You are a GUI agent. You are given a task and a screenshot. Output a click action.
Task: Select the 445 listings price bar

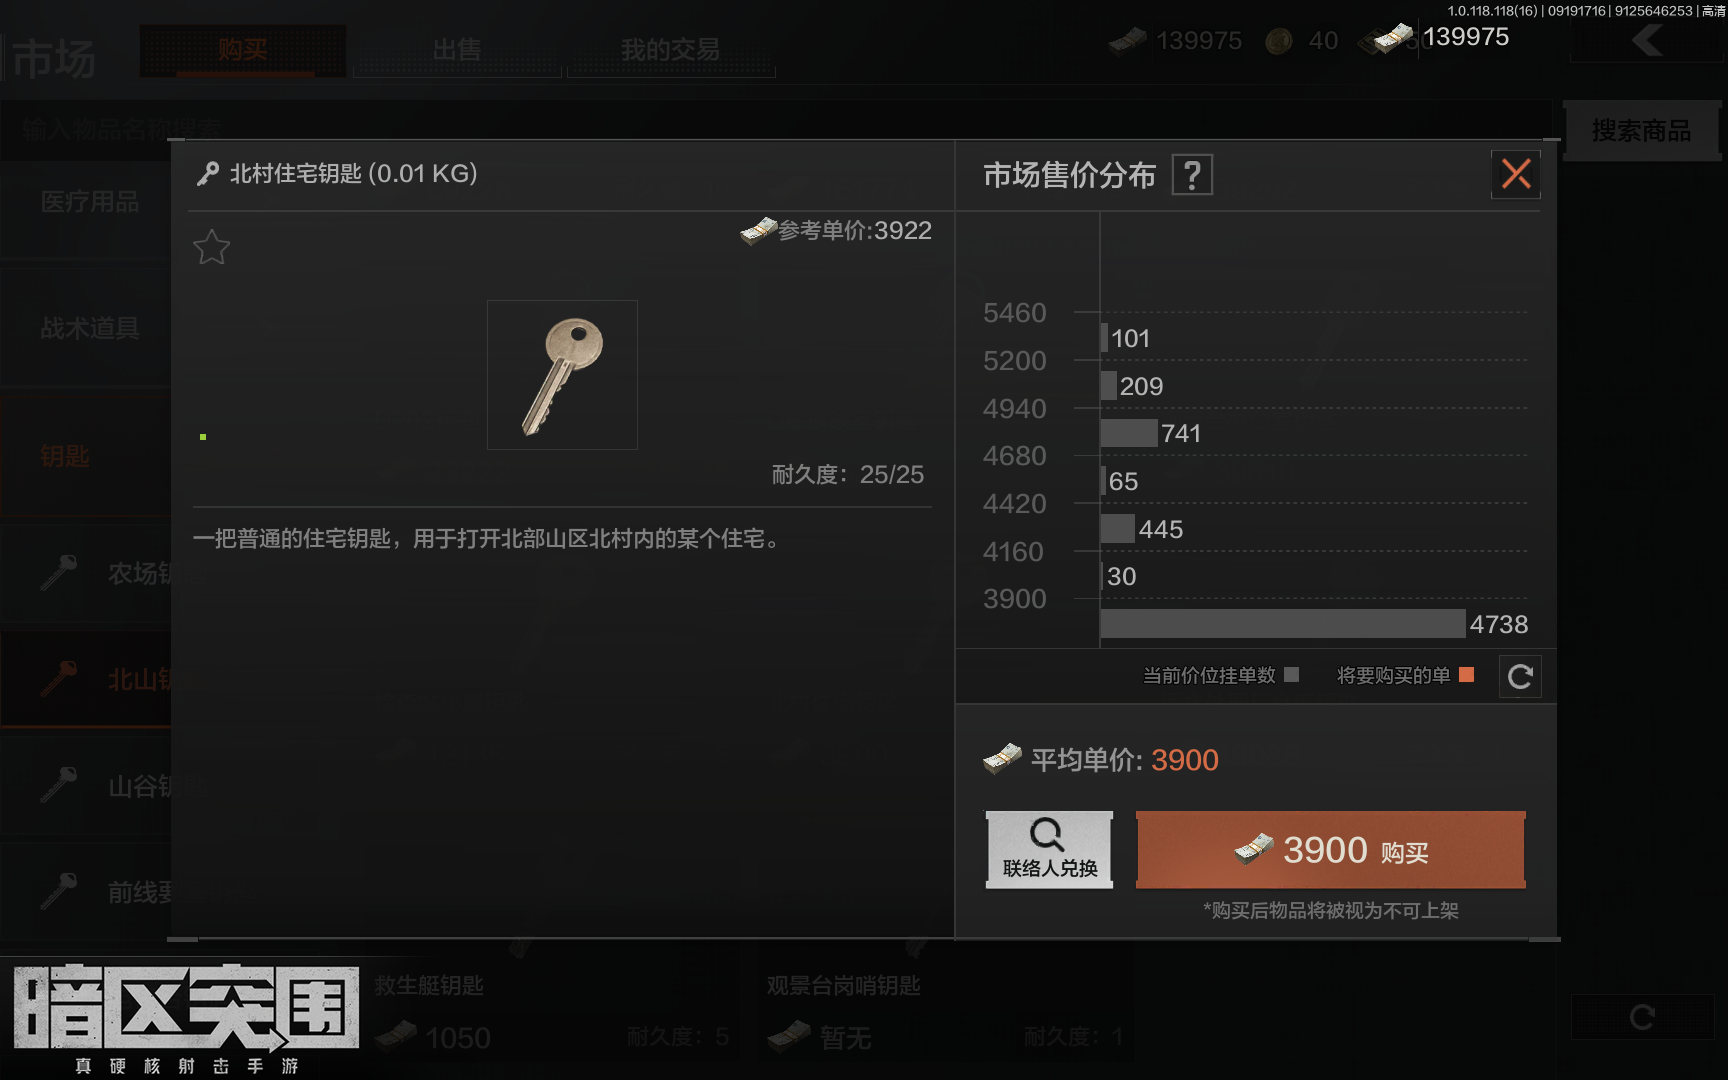click(x=1117, y=528)
